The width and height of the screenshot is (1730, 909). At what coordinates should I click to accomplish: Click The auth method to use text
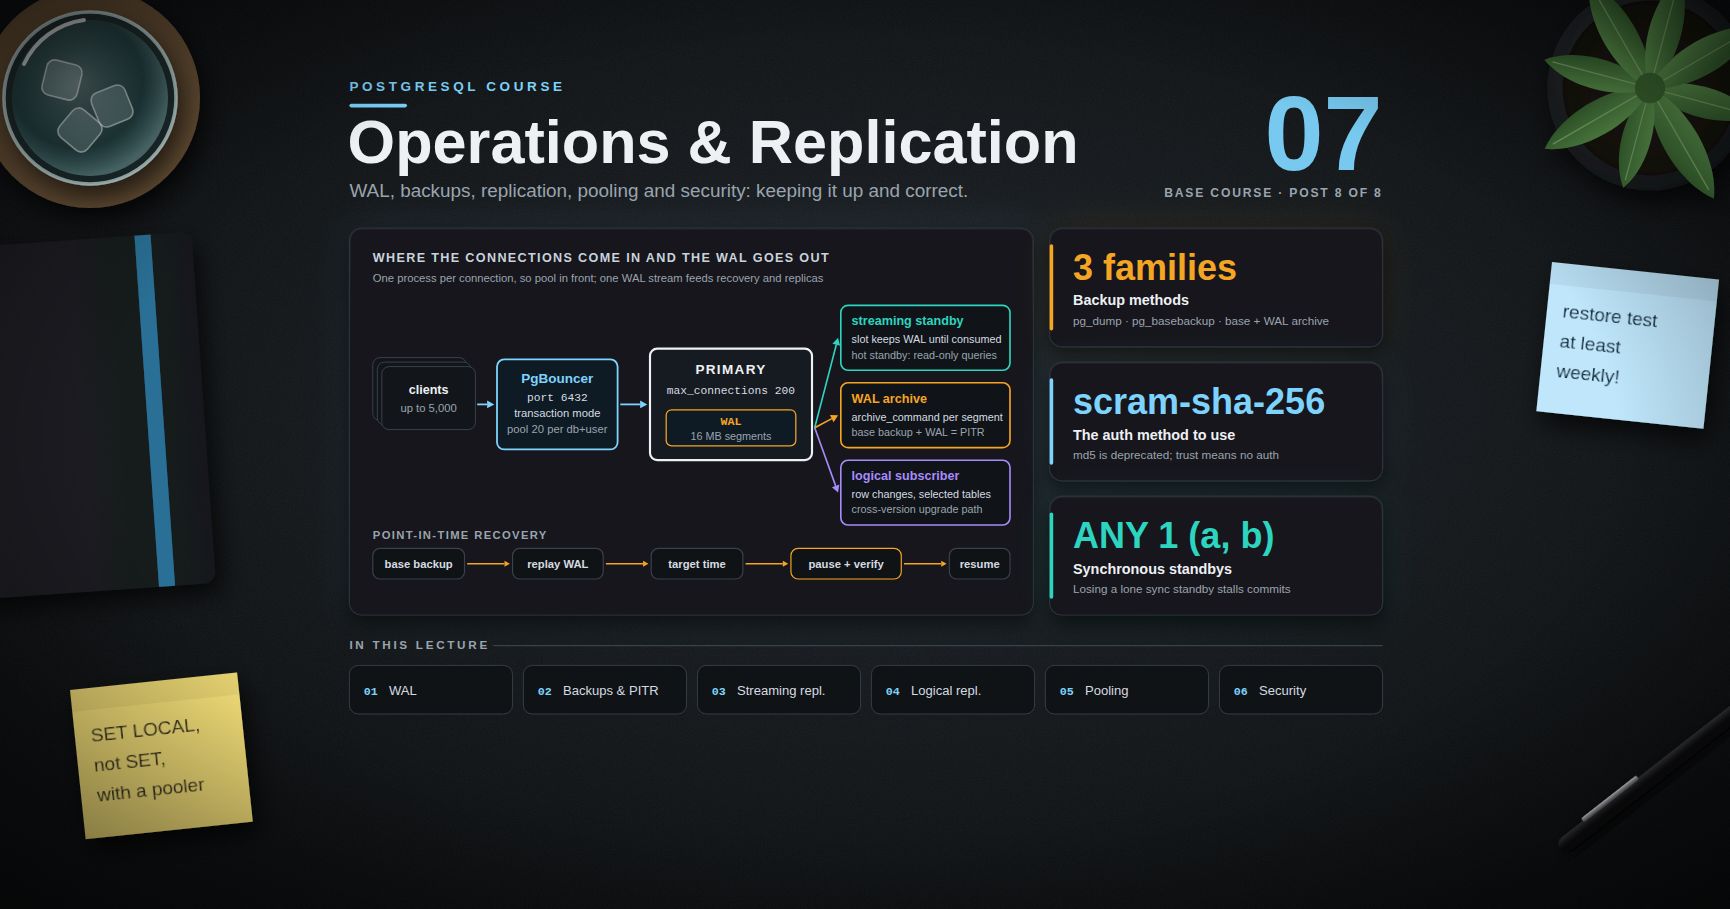pos(1154,435)
